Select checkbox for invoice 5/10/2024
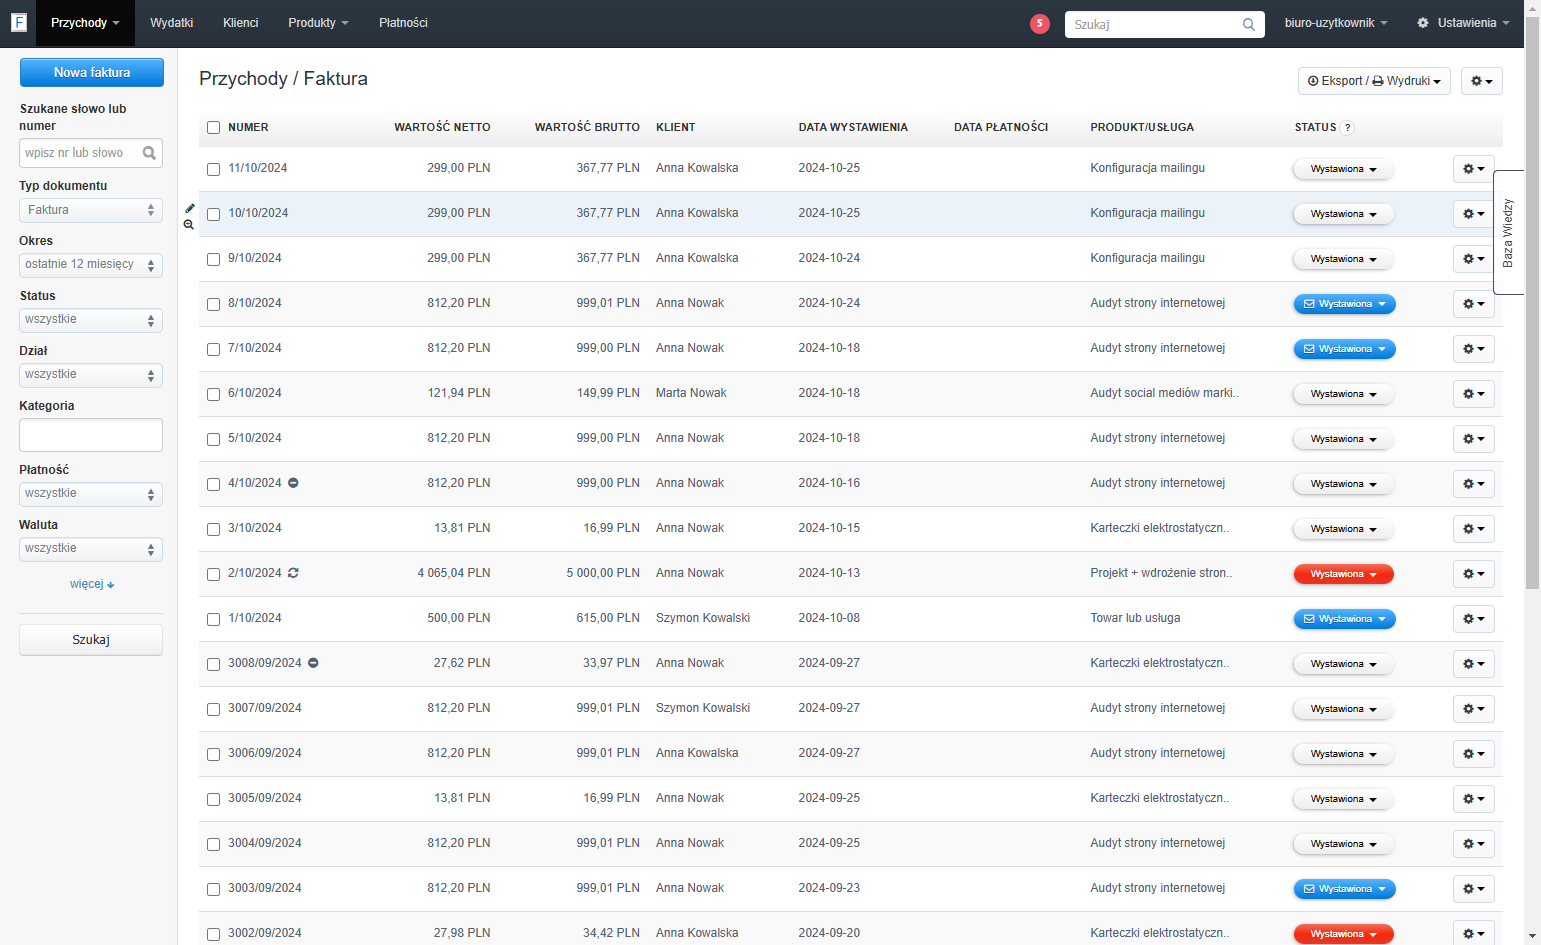1541x945 pixels. 213,439
